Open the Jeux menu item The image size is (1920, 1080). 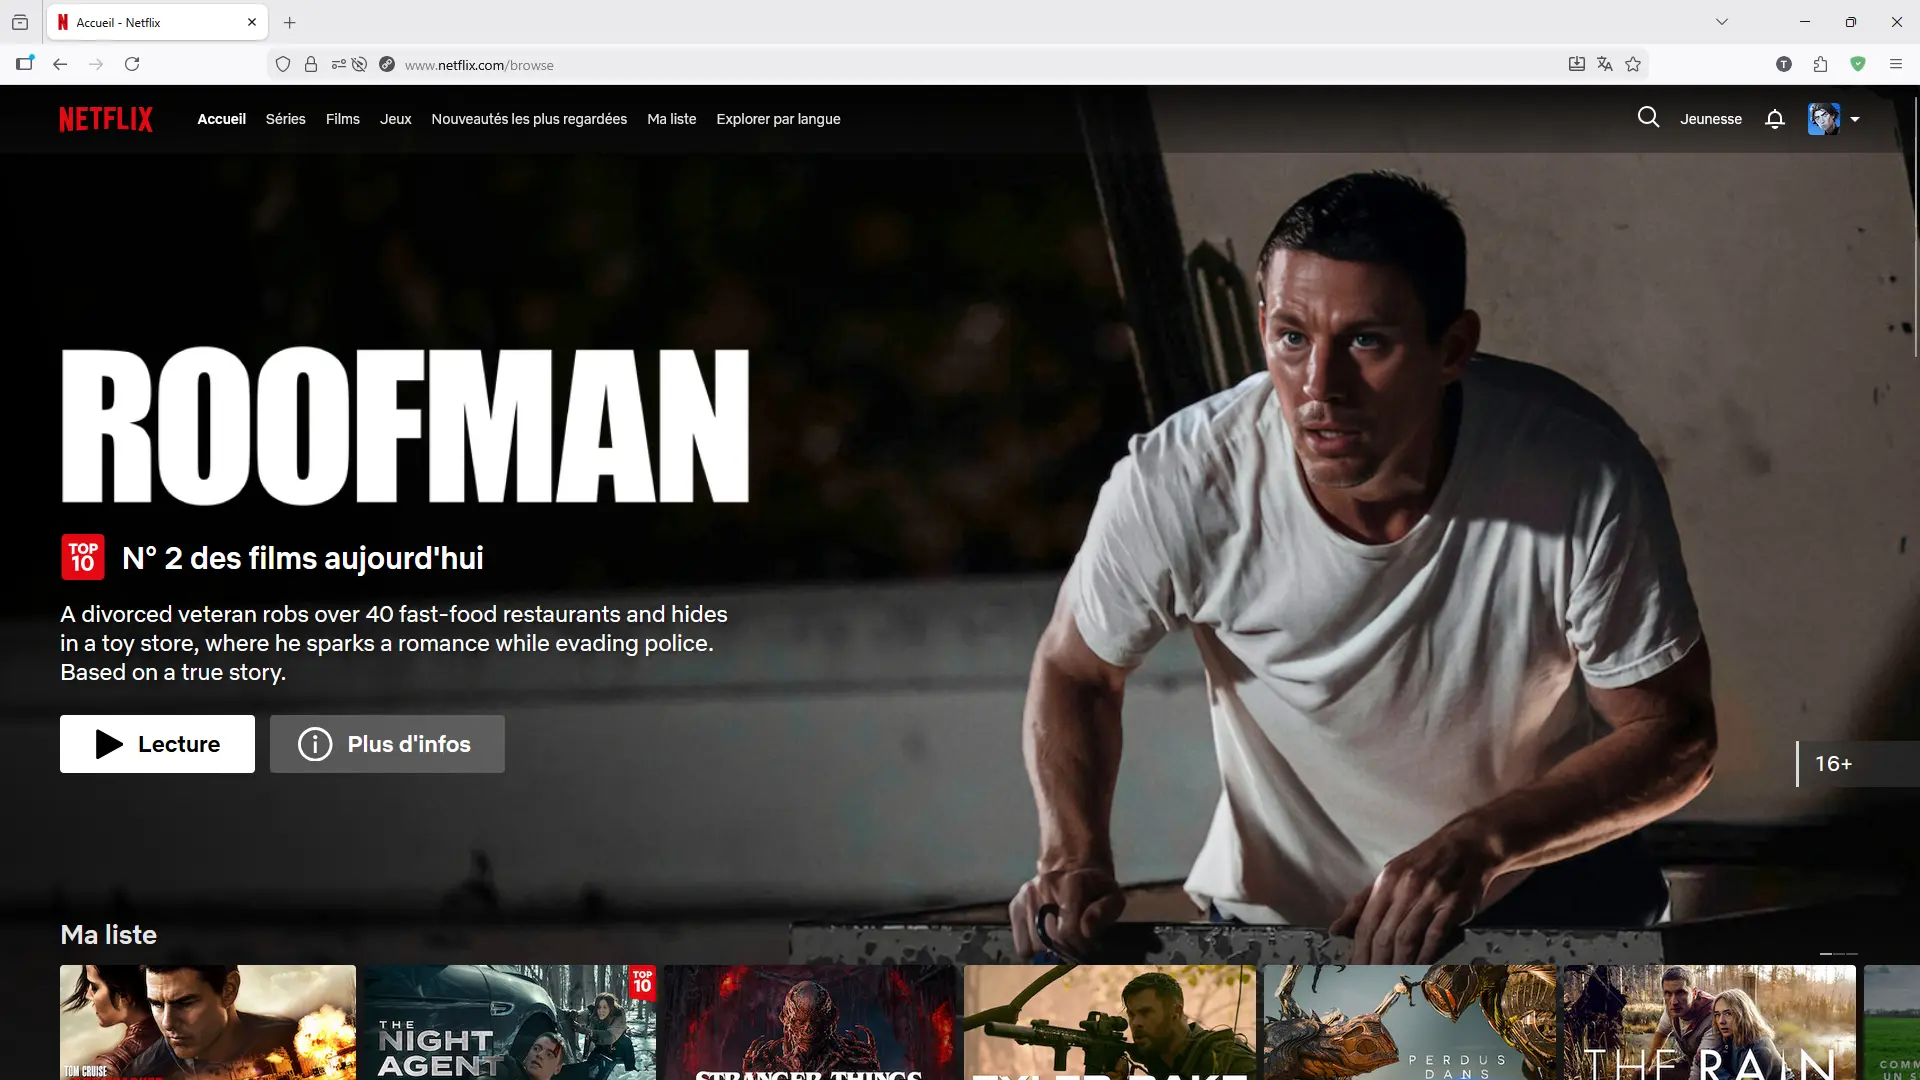tap(396, 119)
